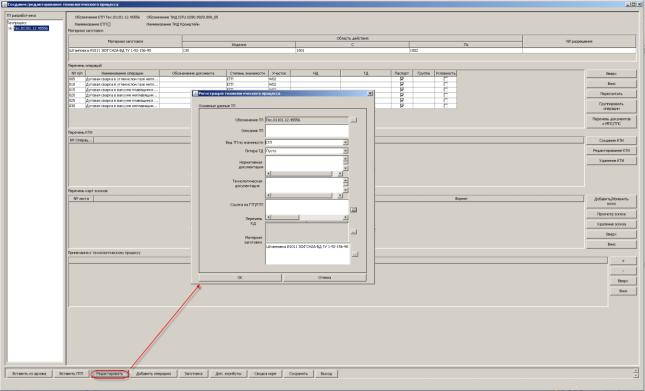Open Литера ТД dropdown
Viewport: 645px width, 391px height.
click(x=346, y=151)
